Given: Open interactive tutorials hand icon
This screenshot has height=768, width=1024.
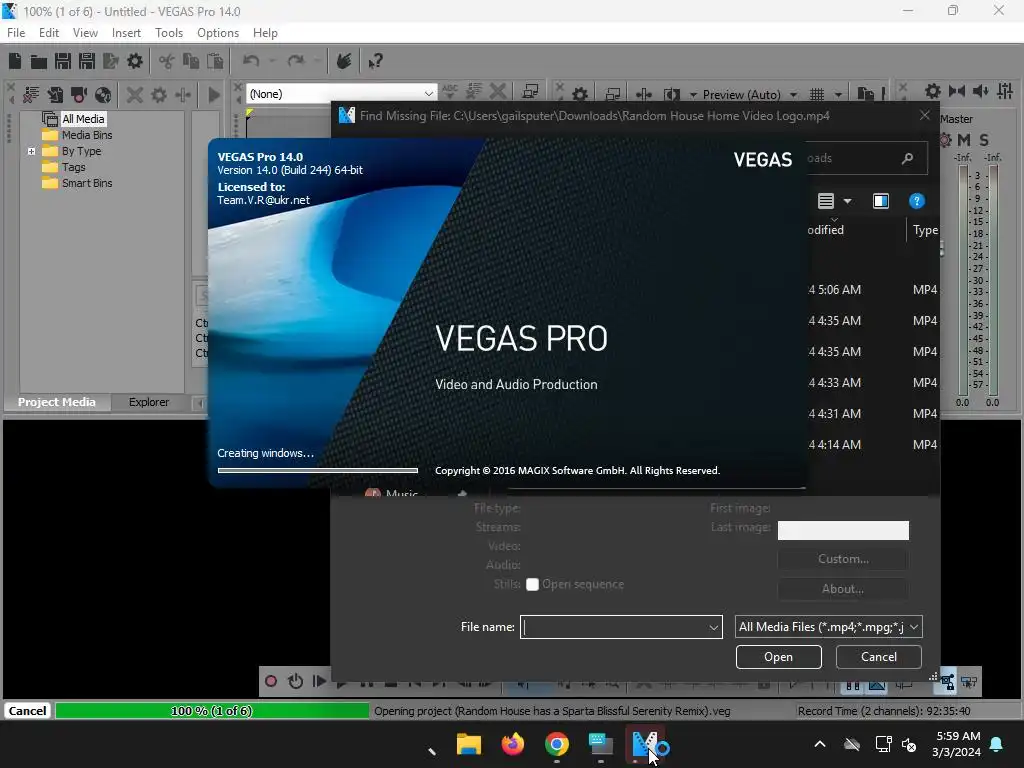Looking at the screenshot, I should coord(344,61).
